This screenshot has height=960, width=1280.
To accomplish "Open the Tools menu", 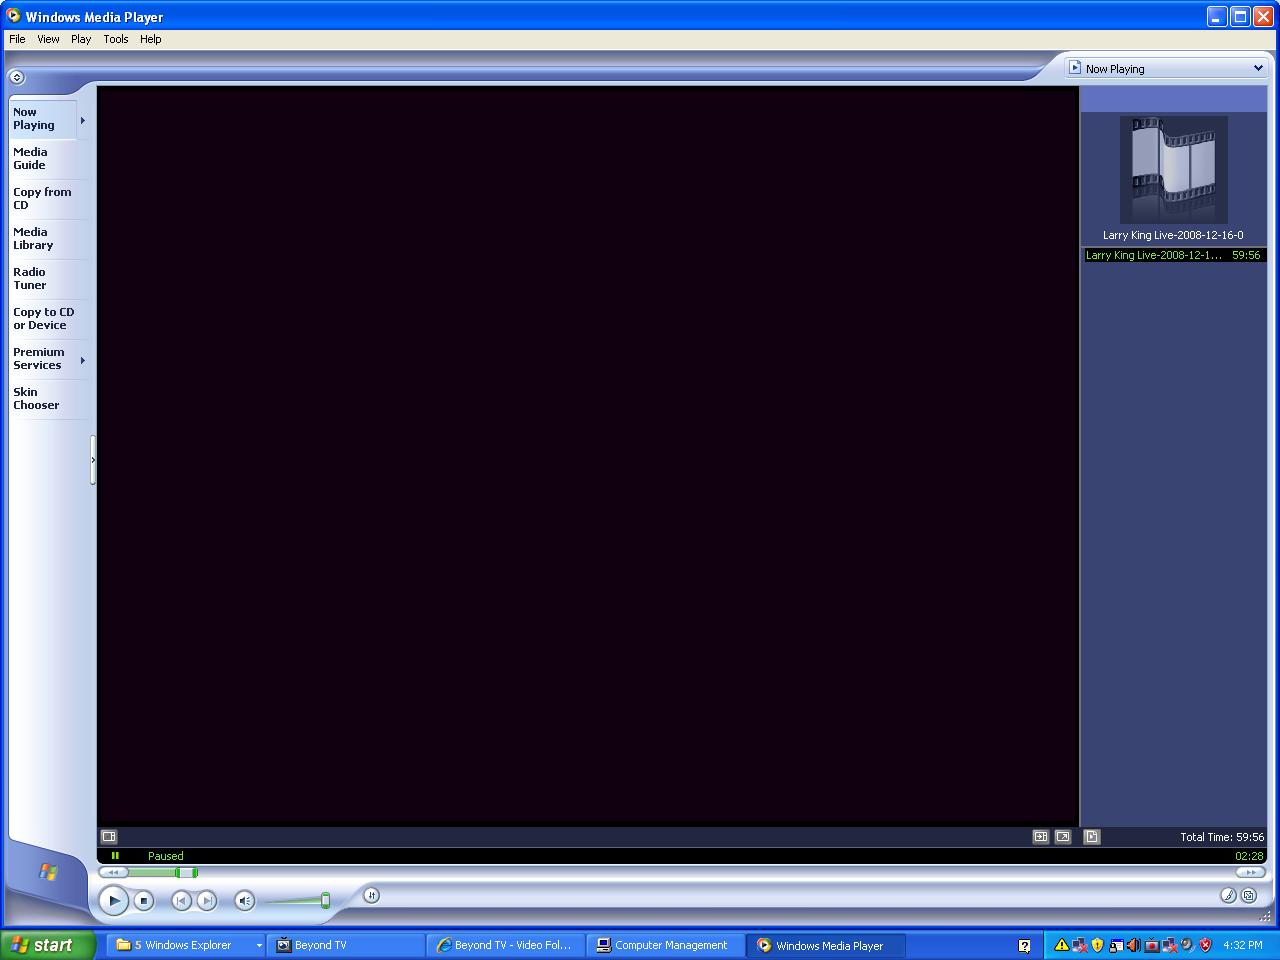I will tap(116, 39).
